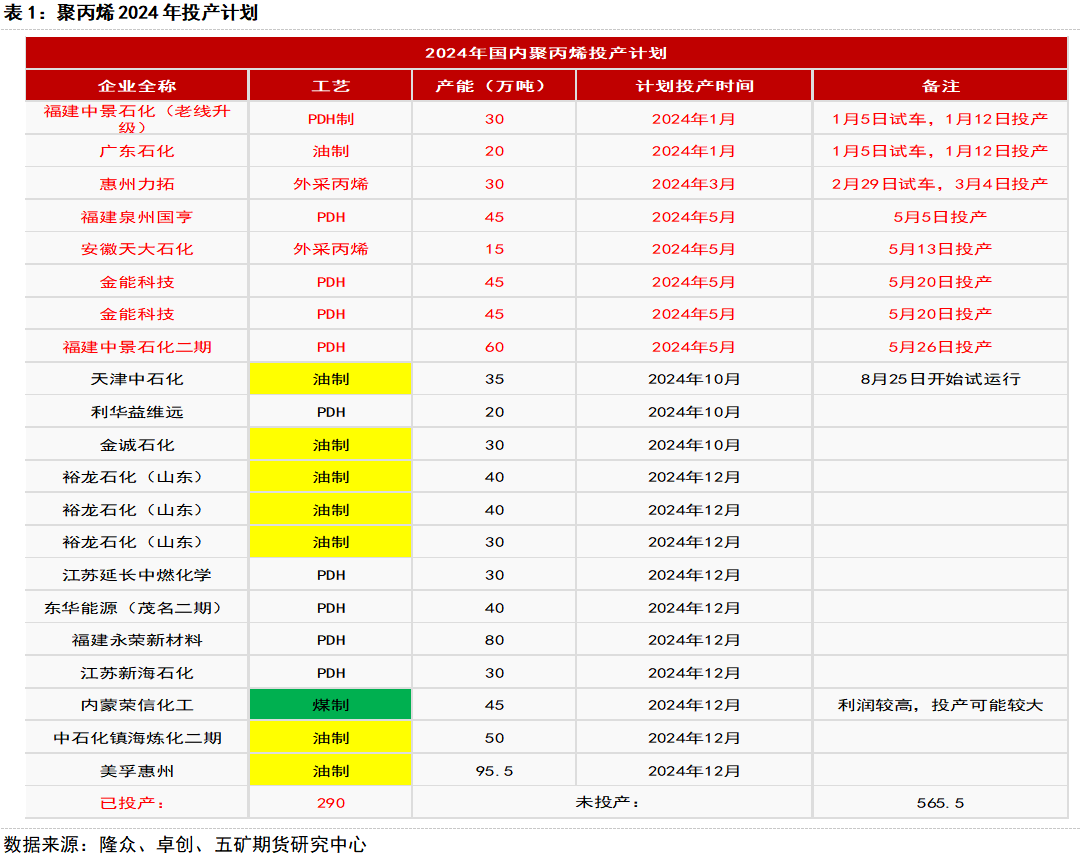
Task: Select the capacity value 60
Action: (494, 347)
